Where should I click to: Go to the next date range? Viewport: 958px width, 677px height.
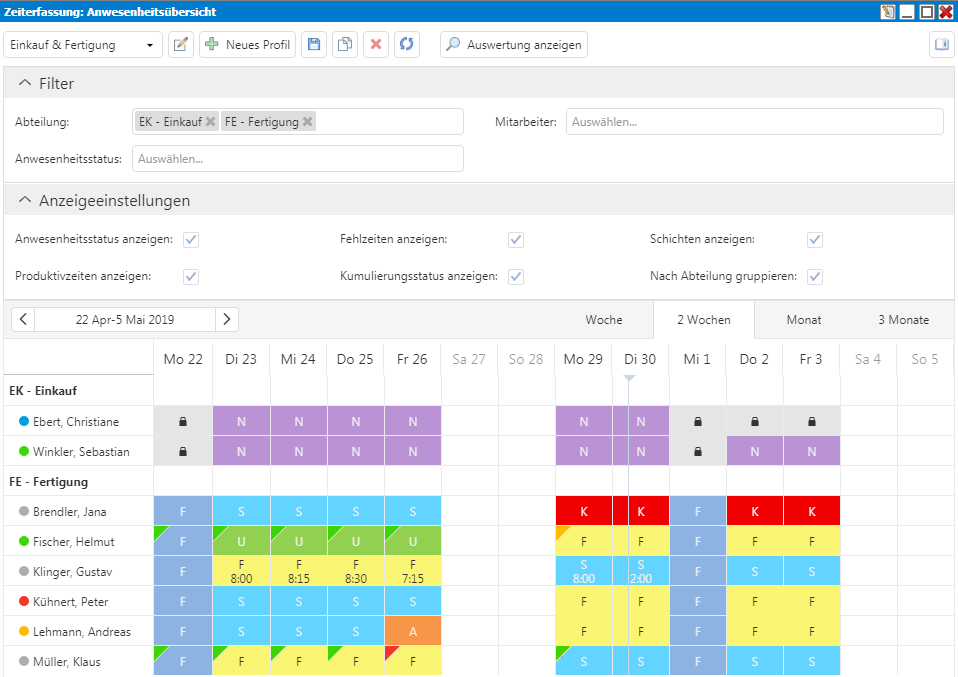[x=227, y=320]
